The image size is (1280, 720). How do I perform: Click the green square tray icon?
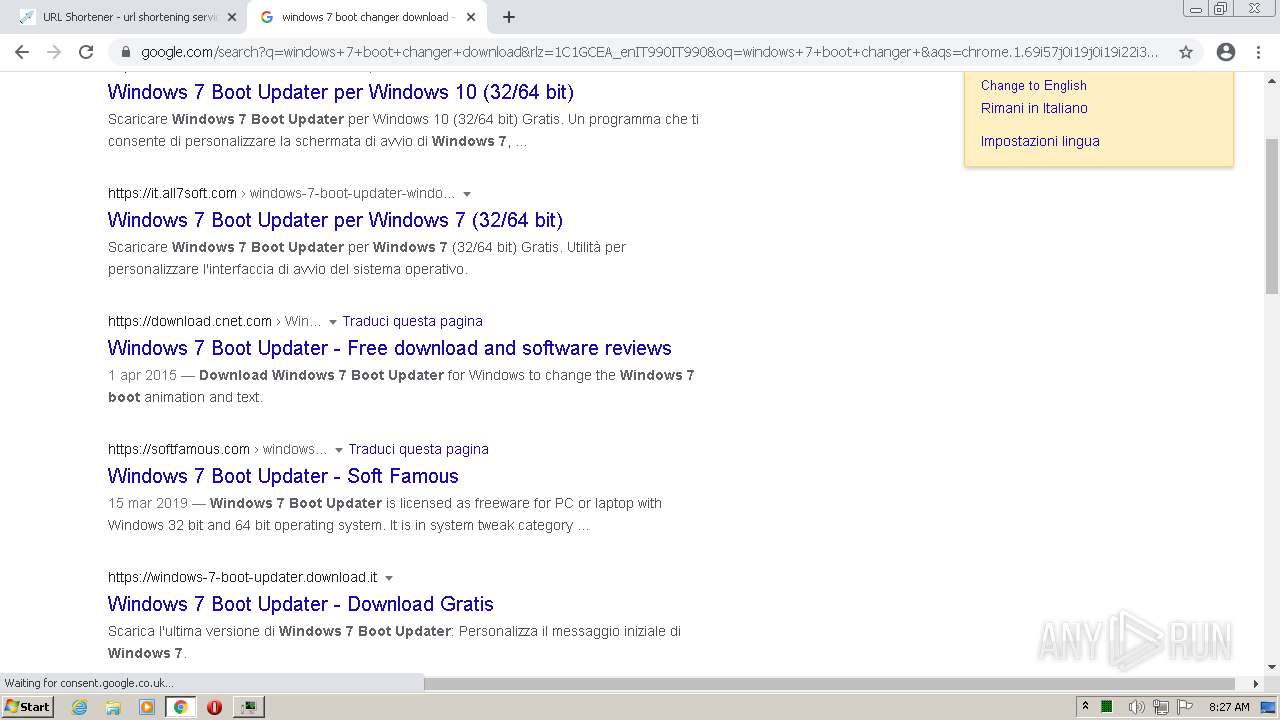1107,707
